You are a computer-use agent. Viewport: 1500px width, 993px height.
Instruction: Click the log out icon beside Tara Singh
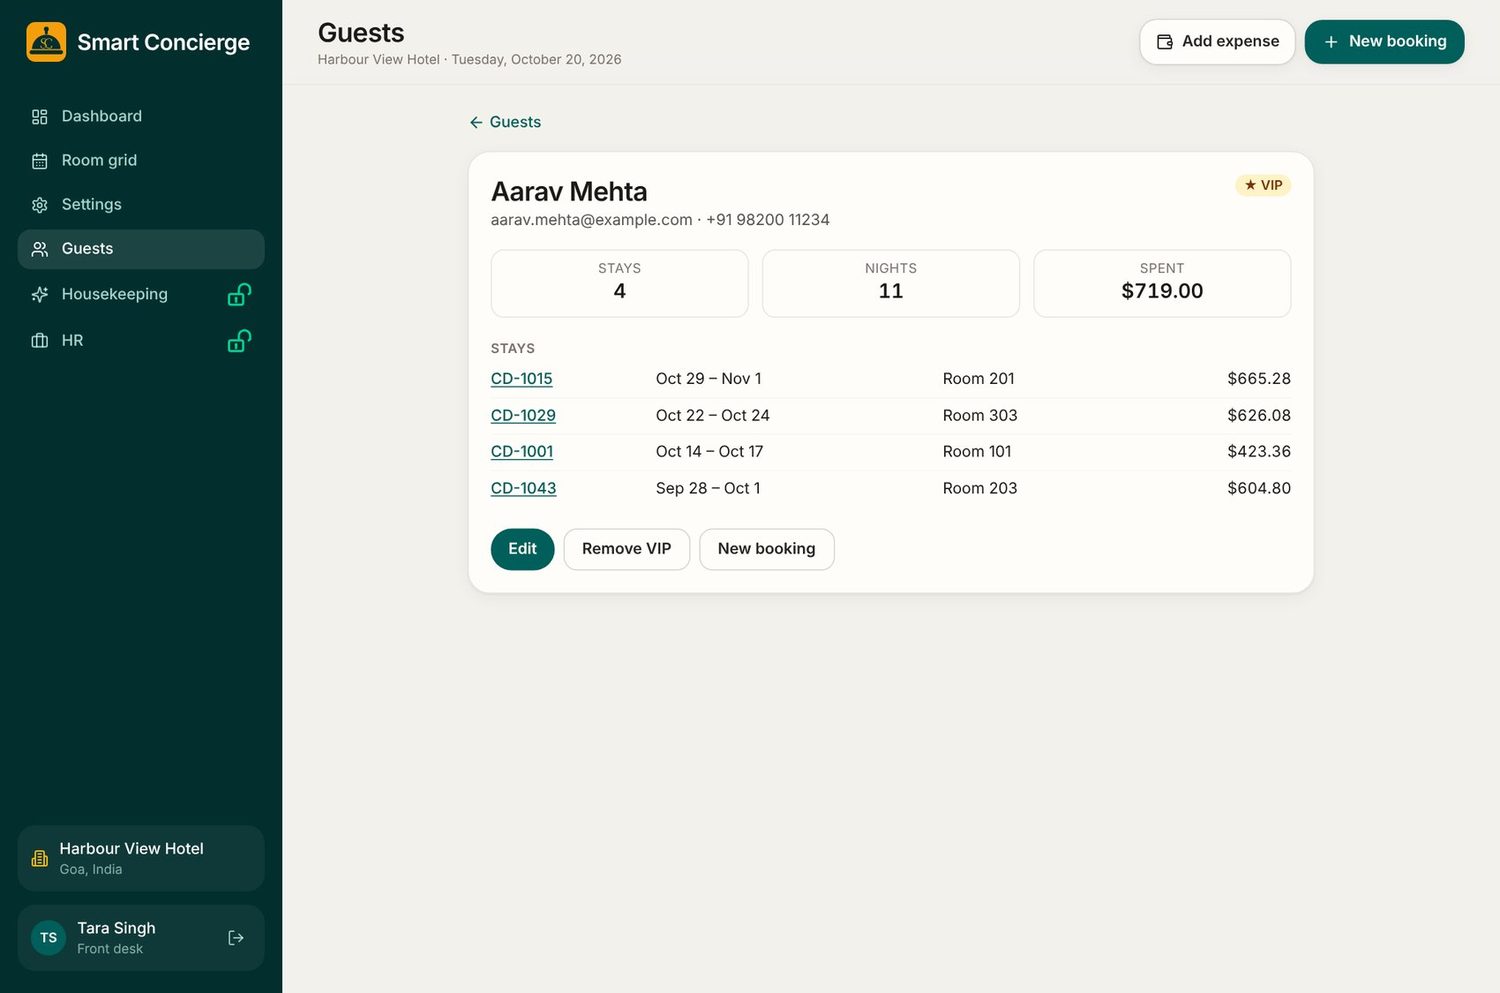[236, 938]
